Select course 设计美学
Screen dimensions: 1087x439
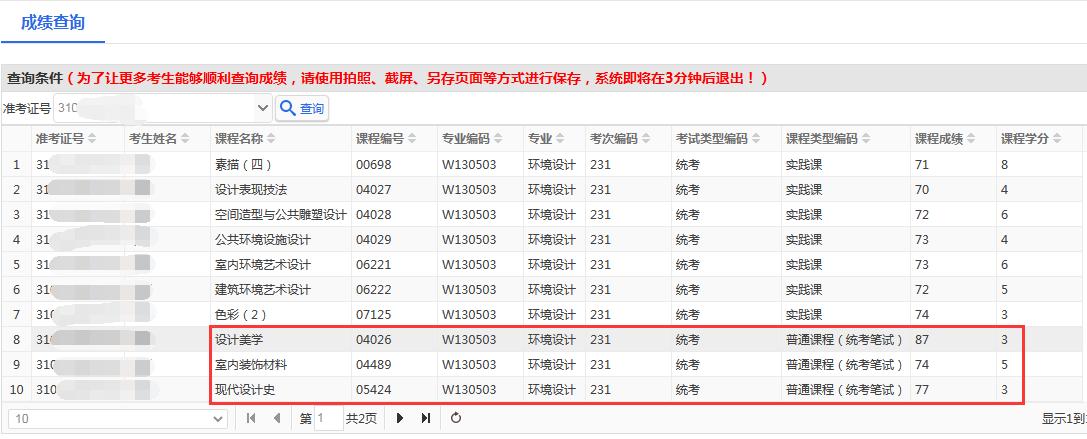point(239,340)
